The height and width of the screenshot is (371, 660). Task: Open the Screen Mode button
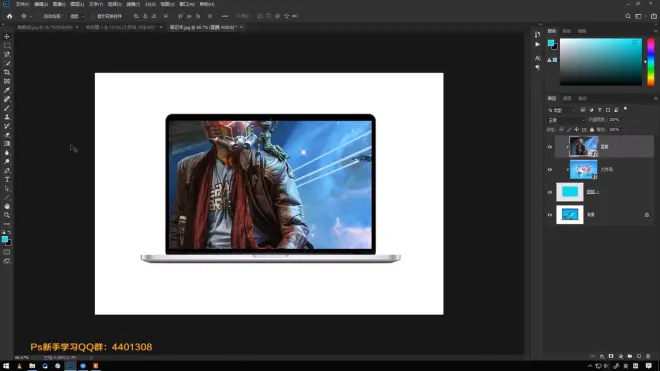(x=7, y=261)
